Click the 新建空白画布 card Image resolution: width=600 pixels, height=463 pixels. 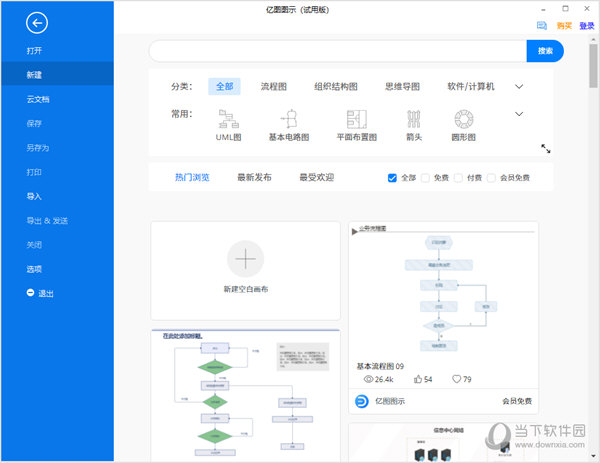click(x=246, y=271)
